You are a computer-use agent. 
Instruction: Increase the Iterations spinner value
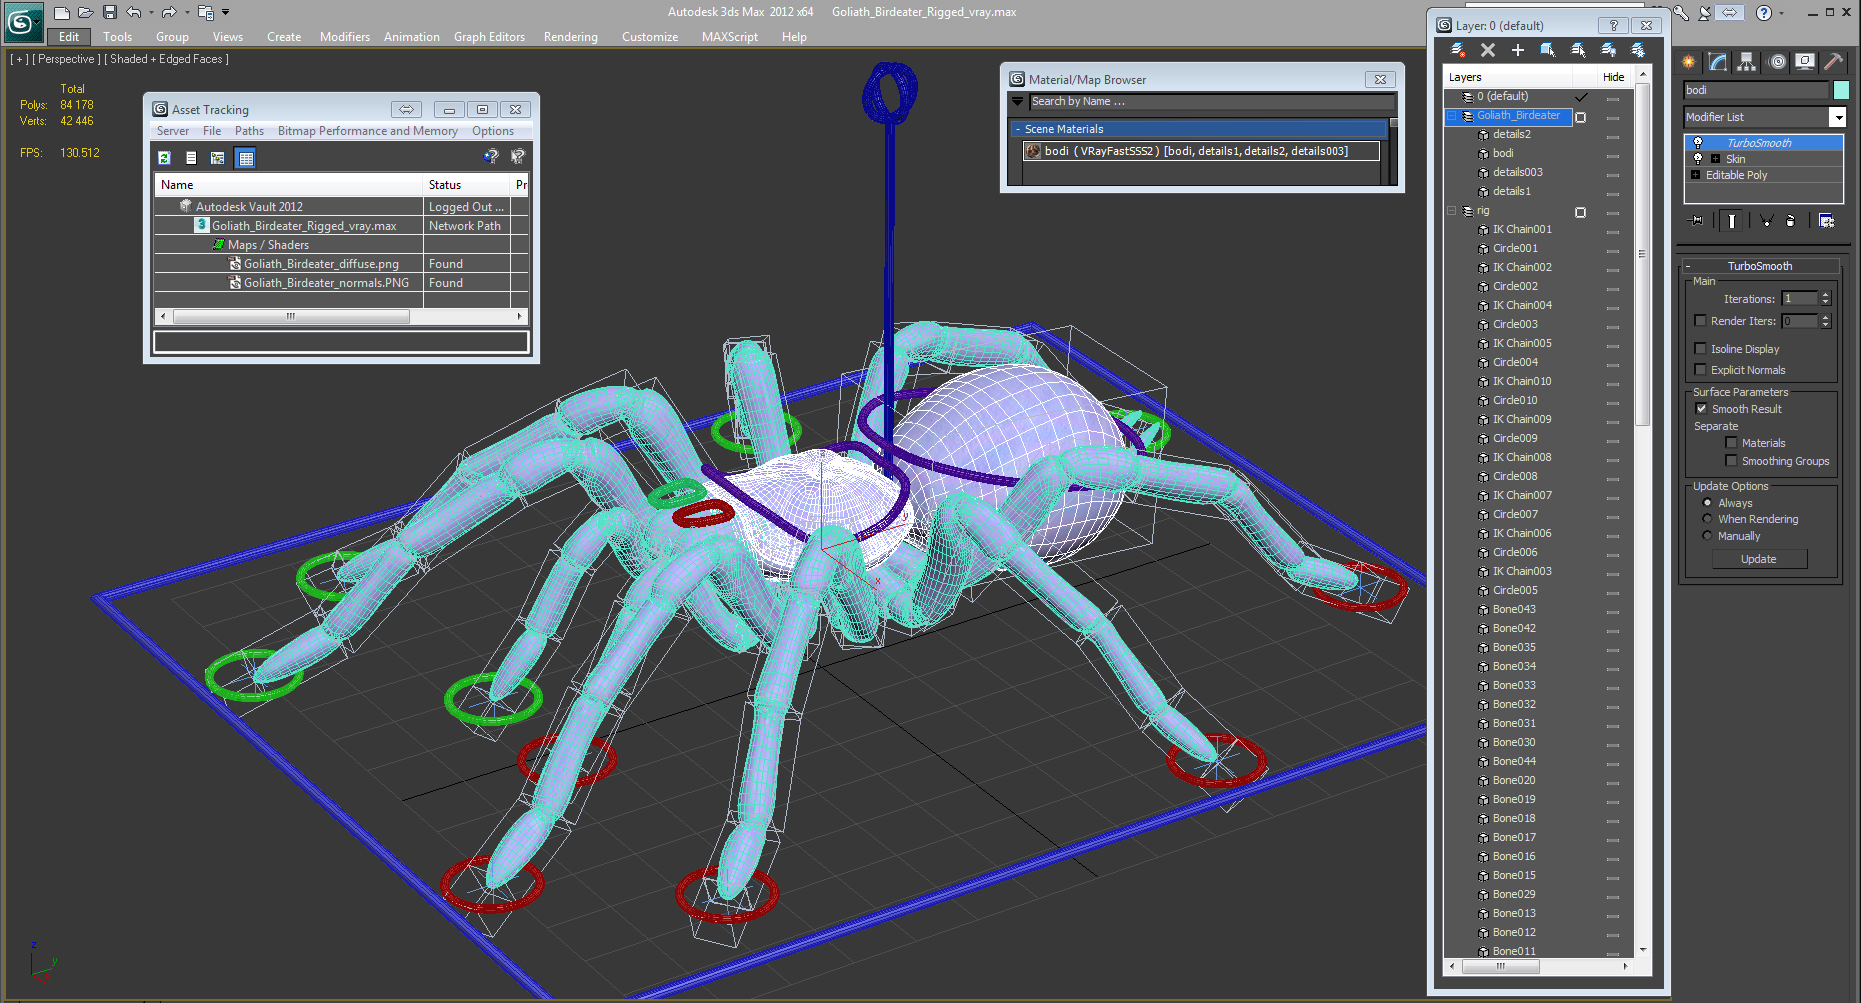coord(1826,295)
